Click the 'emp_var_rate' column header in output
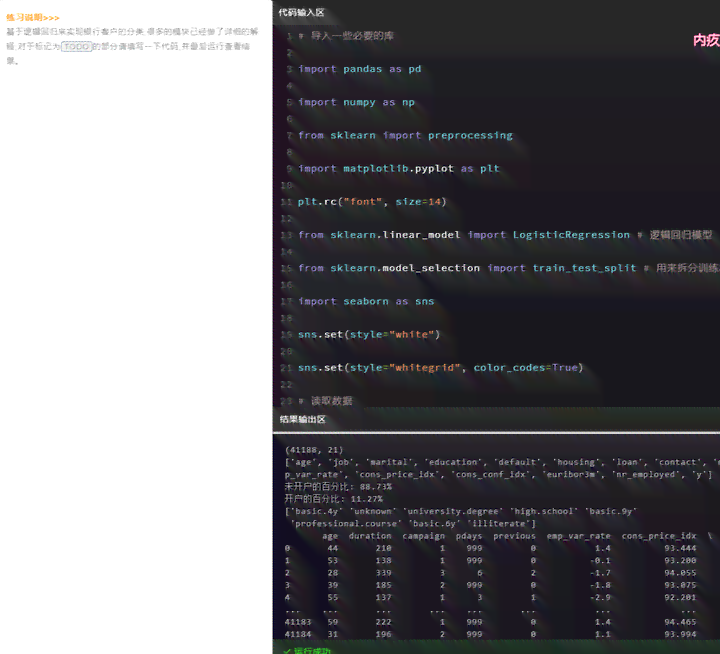This screenshot has width=720, height=654. point(579,536)
